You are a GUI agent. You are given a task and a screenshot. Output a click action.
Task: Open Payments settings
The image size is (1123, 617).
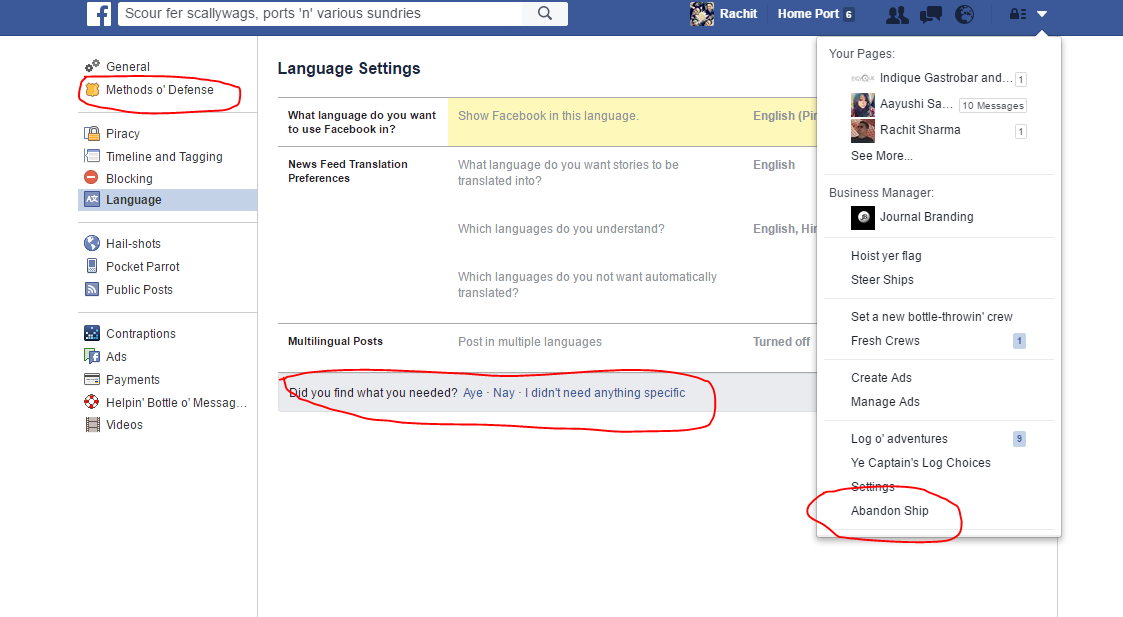[x=132, y=380]
